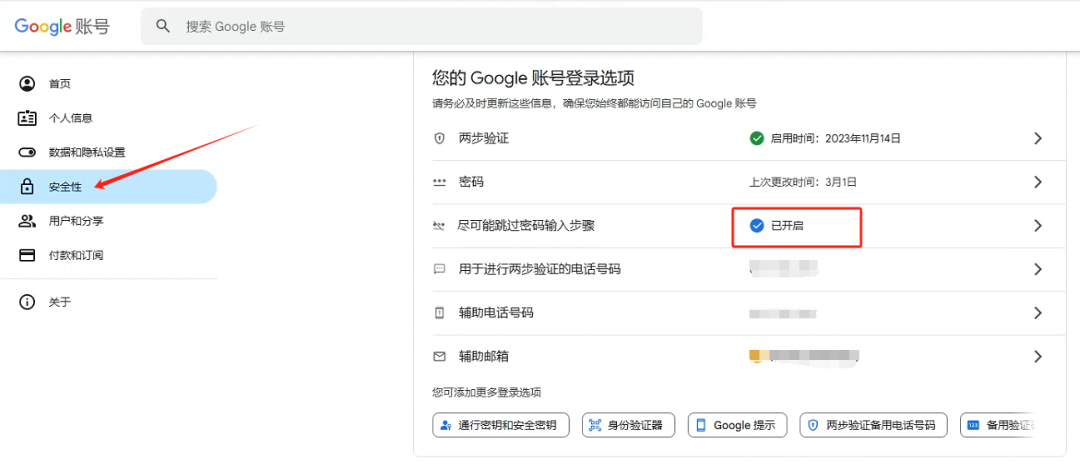
Task: Expand the 密码 row chevron
Action: pos(1038,183)
